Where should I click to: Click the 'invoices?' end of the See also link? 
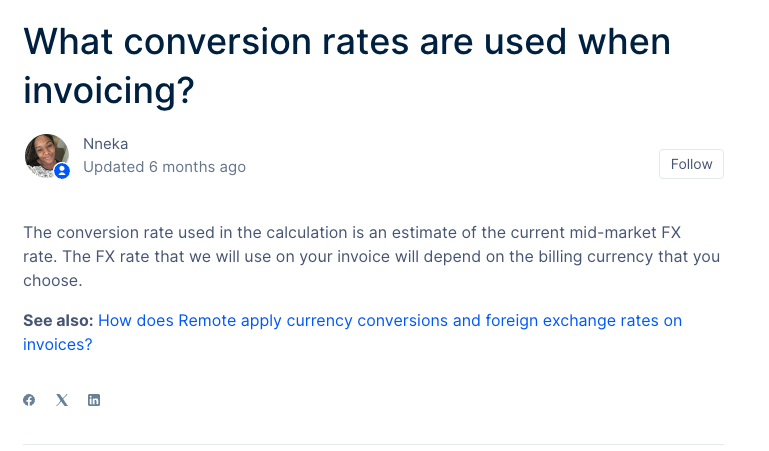(x=57, y=345)
